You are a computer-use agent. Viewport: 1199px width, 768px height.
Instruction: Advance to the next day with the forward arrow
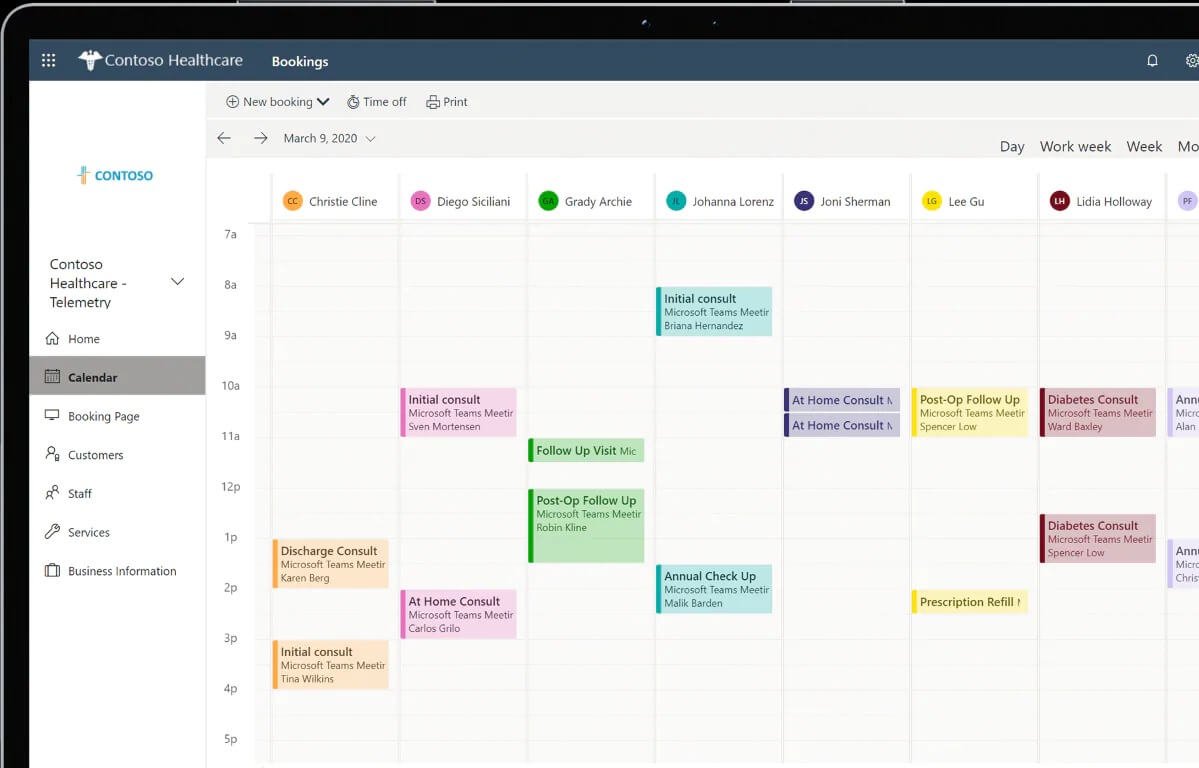click(260, 138)
